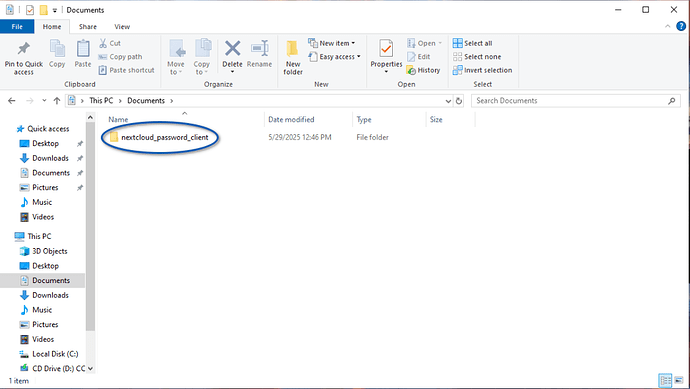Click Copy path in Clipboard group

(x=120, y=57)
